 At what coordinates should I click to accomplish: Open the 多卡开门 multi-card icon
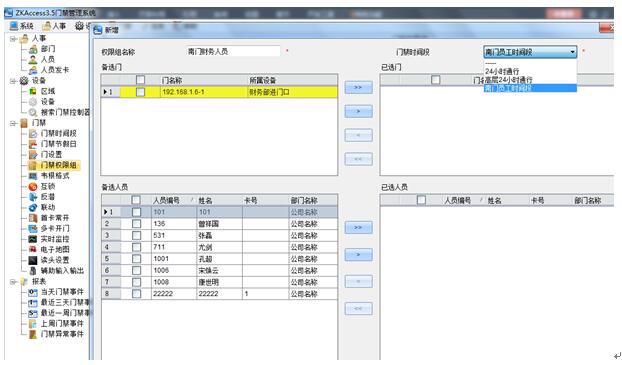coord(33,229)
